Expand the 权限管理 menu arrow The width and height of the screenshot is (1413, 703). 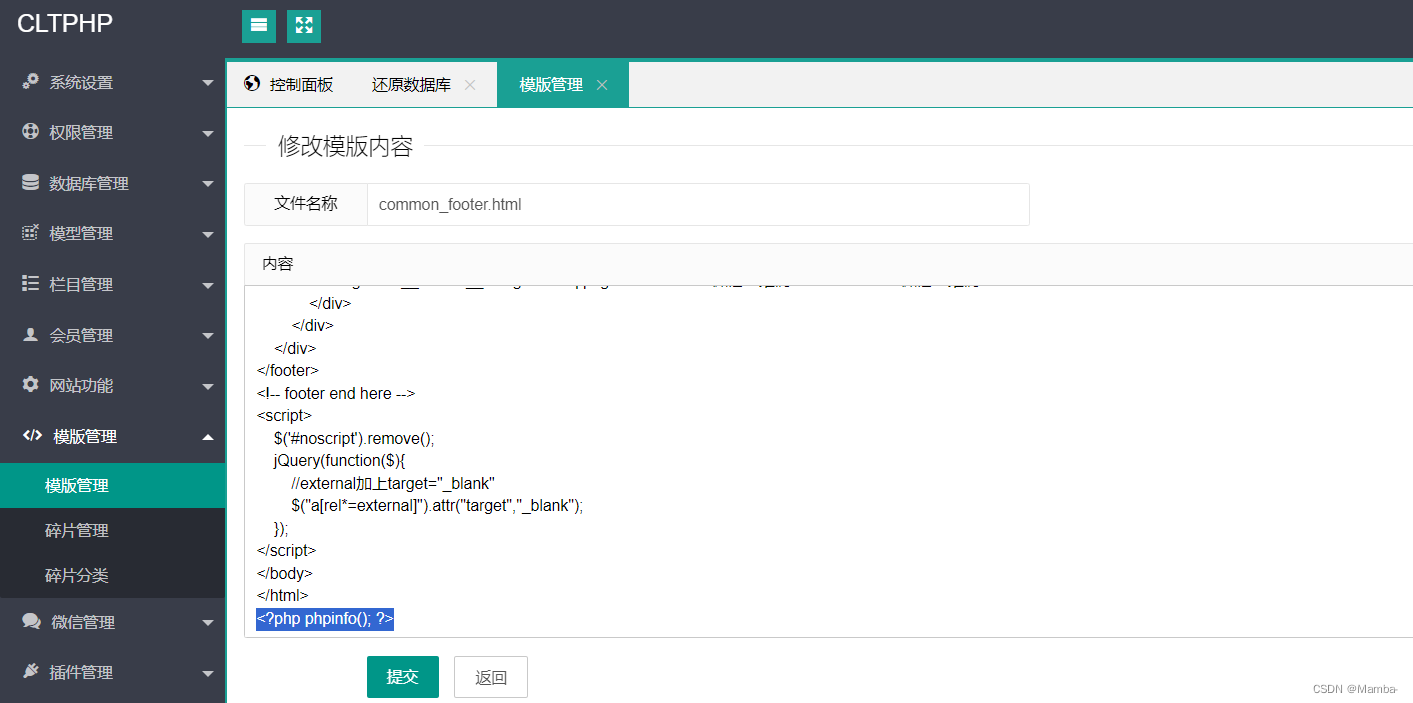(x=208, y=133)
